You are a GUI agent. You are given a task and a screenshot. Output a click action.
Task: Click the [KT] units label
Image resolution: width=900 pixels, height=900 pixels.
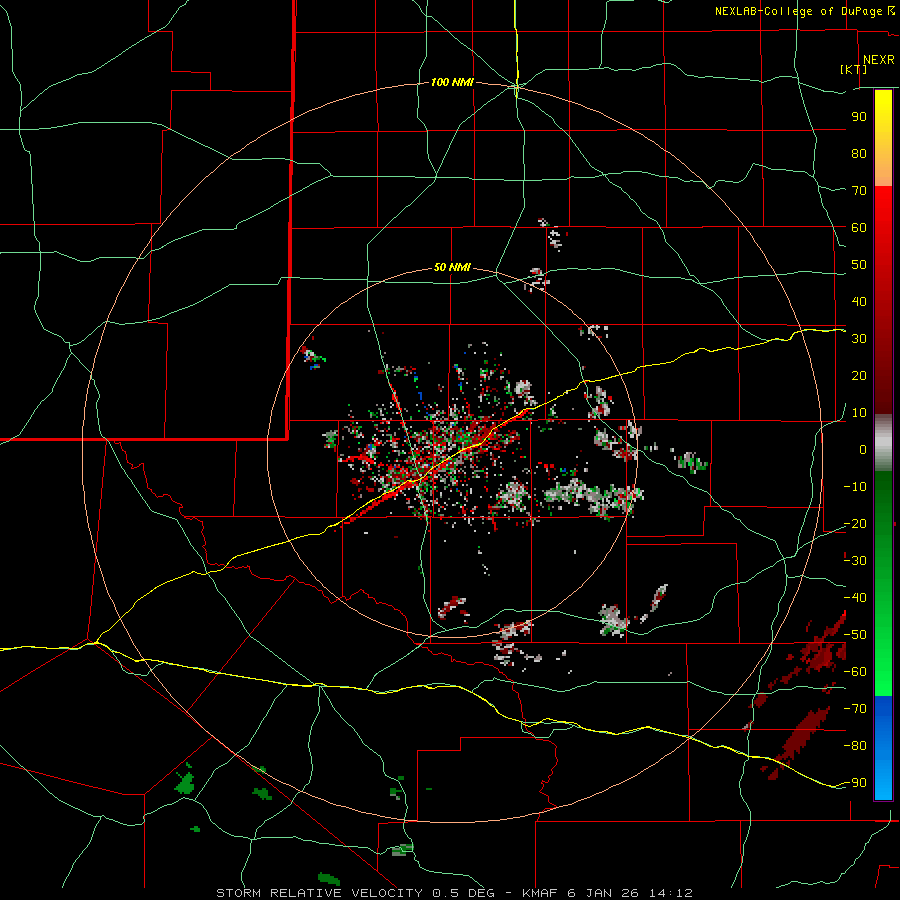pos(854,69)
